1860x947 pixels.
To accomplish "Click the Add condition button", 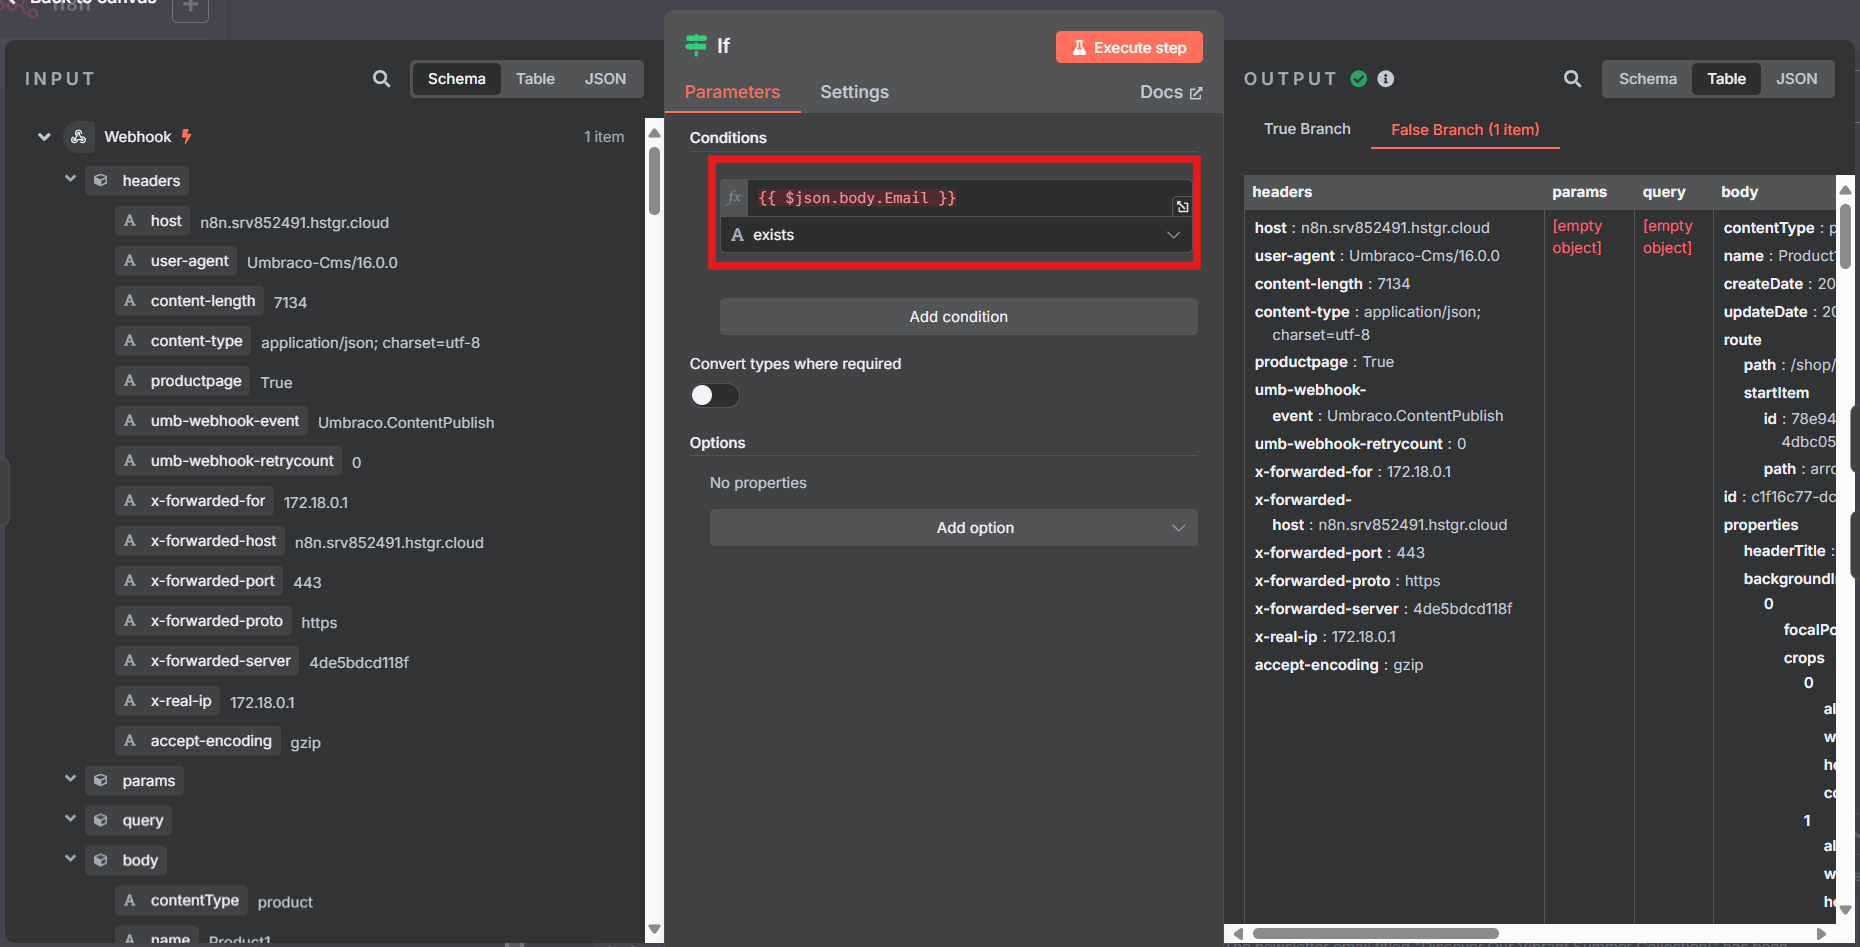I will [x=958, y=317].
